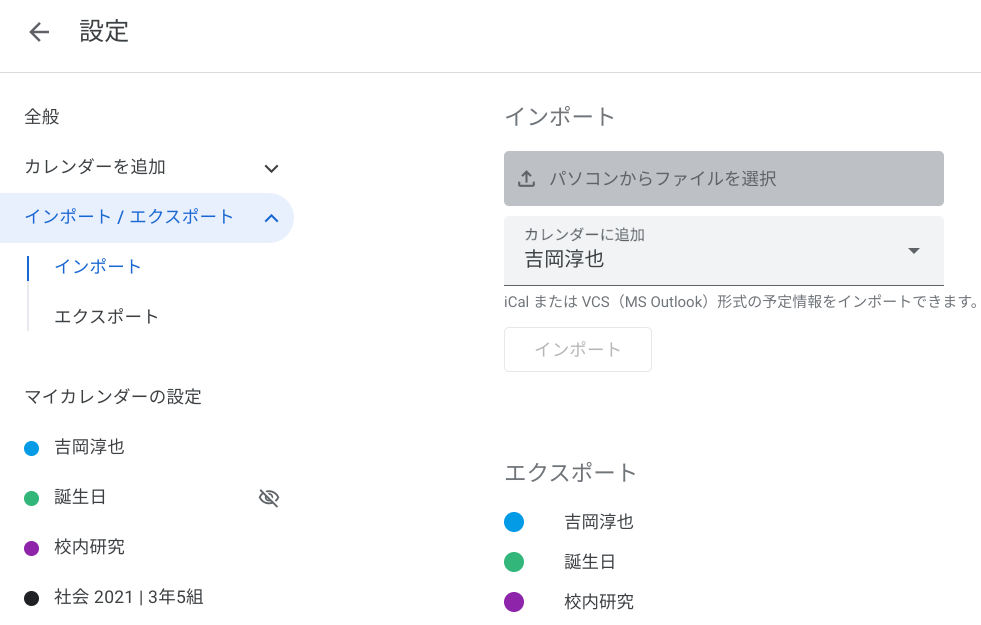Click black dot beside 社会 2021 calendar

(32, 598)
